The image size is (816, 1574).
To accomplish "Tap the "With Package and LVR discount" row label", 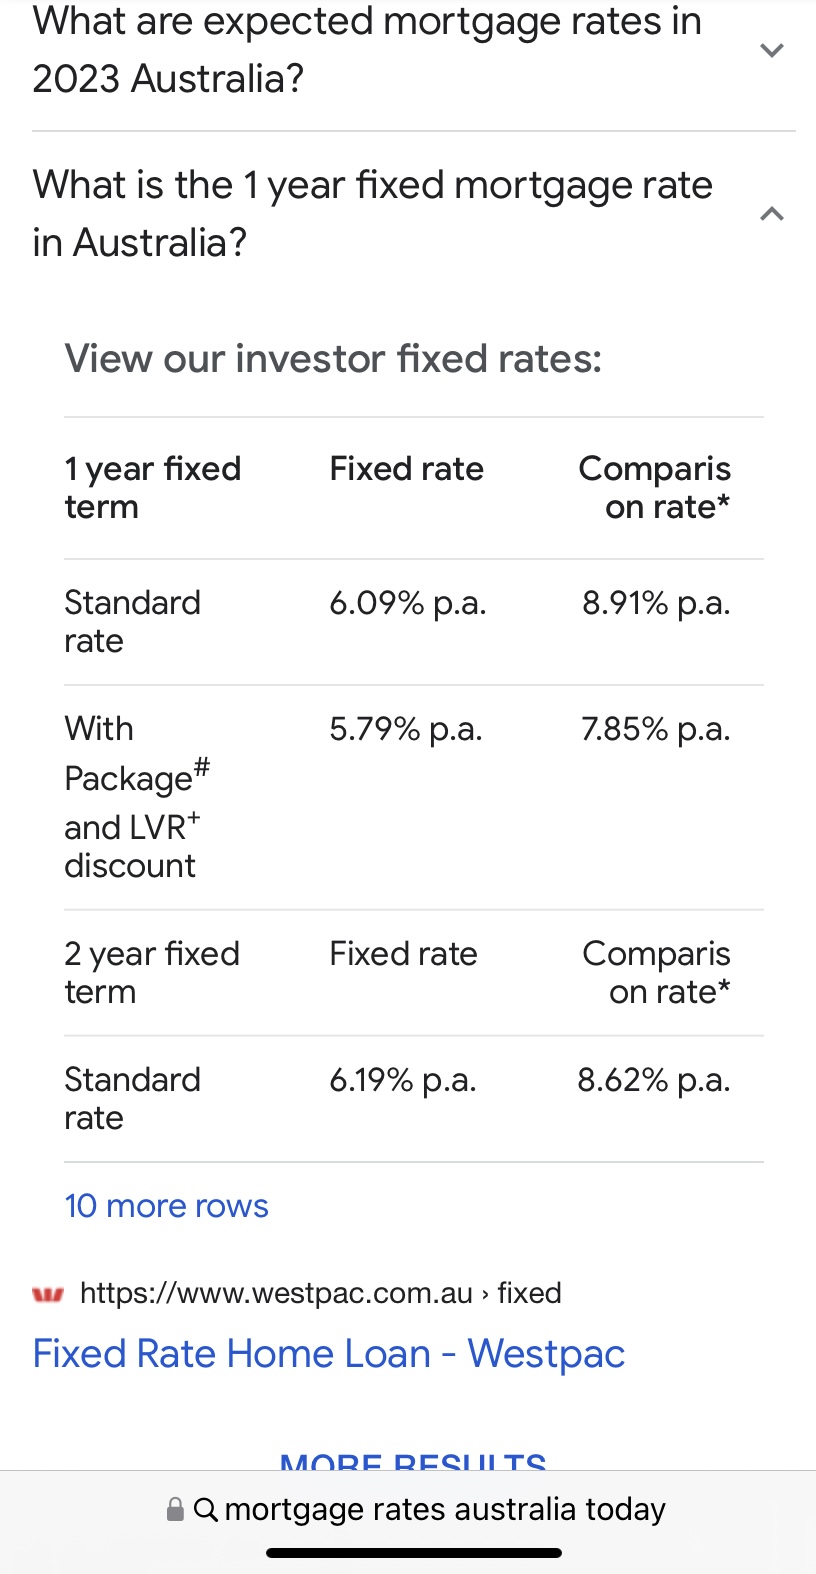I will [136, 797].
